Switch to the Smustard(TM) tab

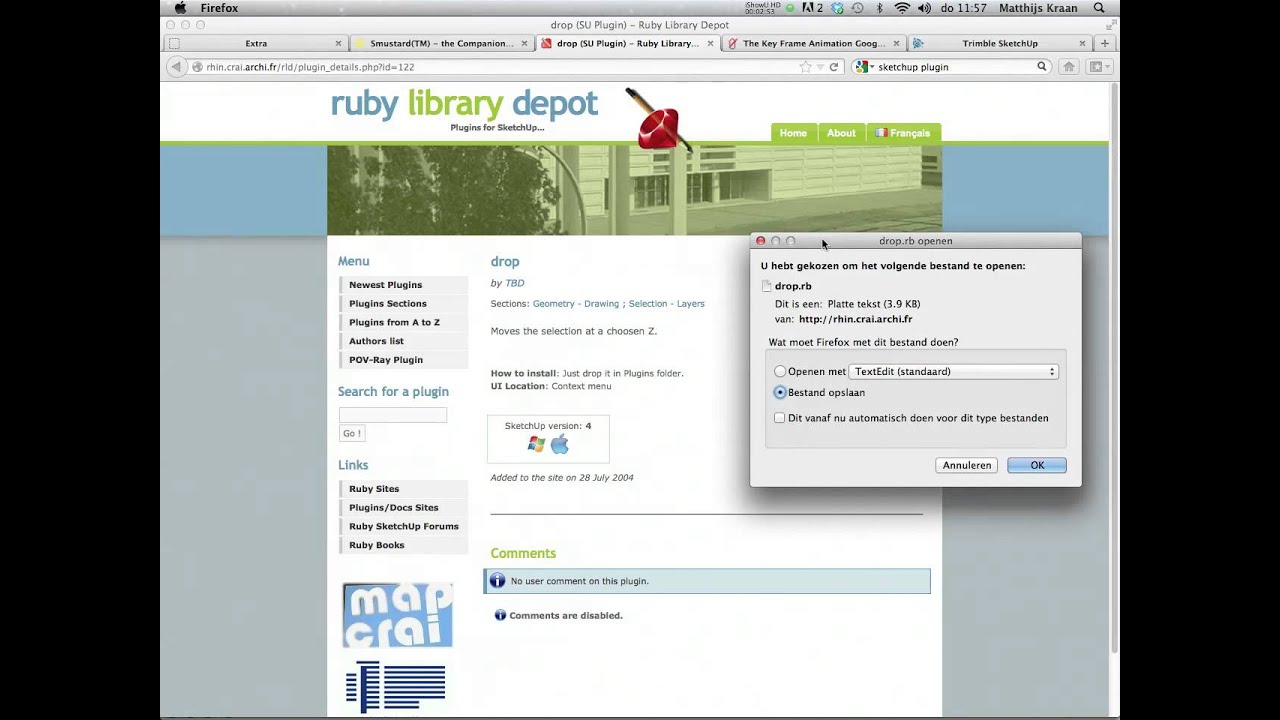coord(441,43)
